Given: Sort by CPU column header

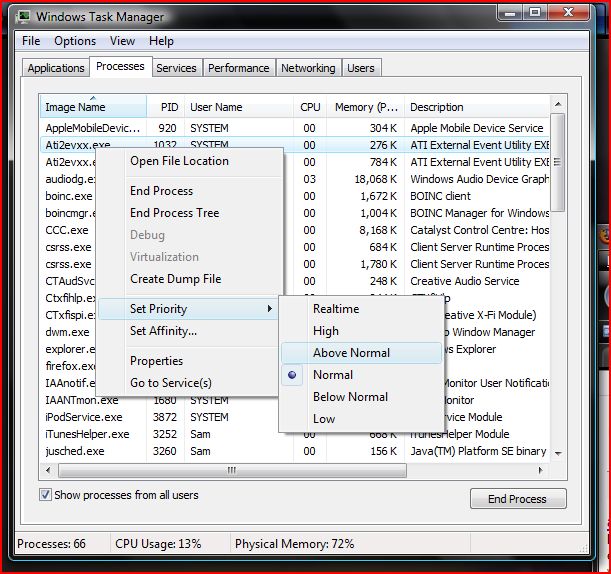Looking at the screenshot, I should coord(310,107).
